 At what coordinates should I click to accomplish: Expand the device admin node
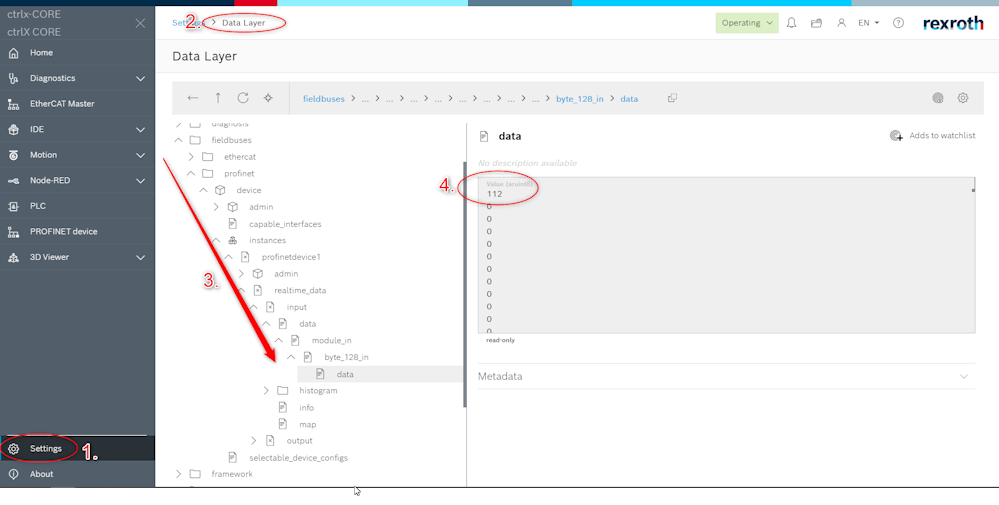[x=216, y=207]
